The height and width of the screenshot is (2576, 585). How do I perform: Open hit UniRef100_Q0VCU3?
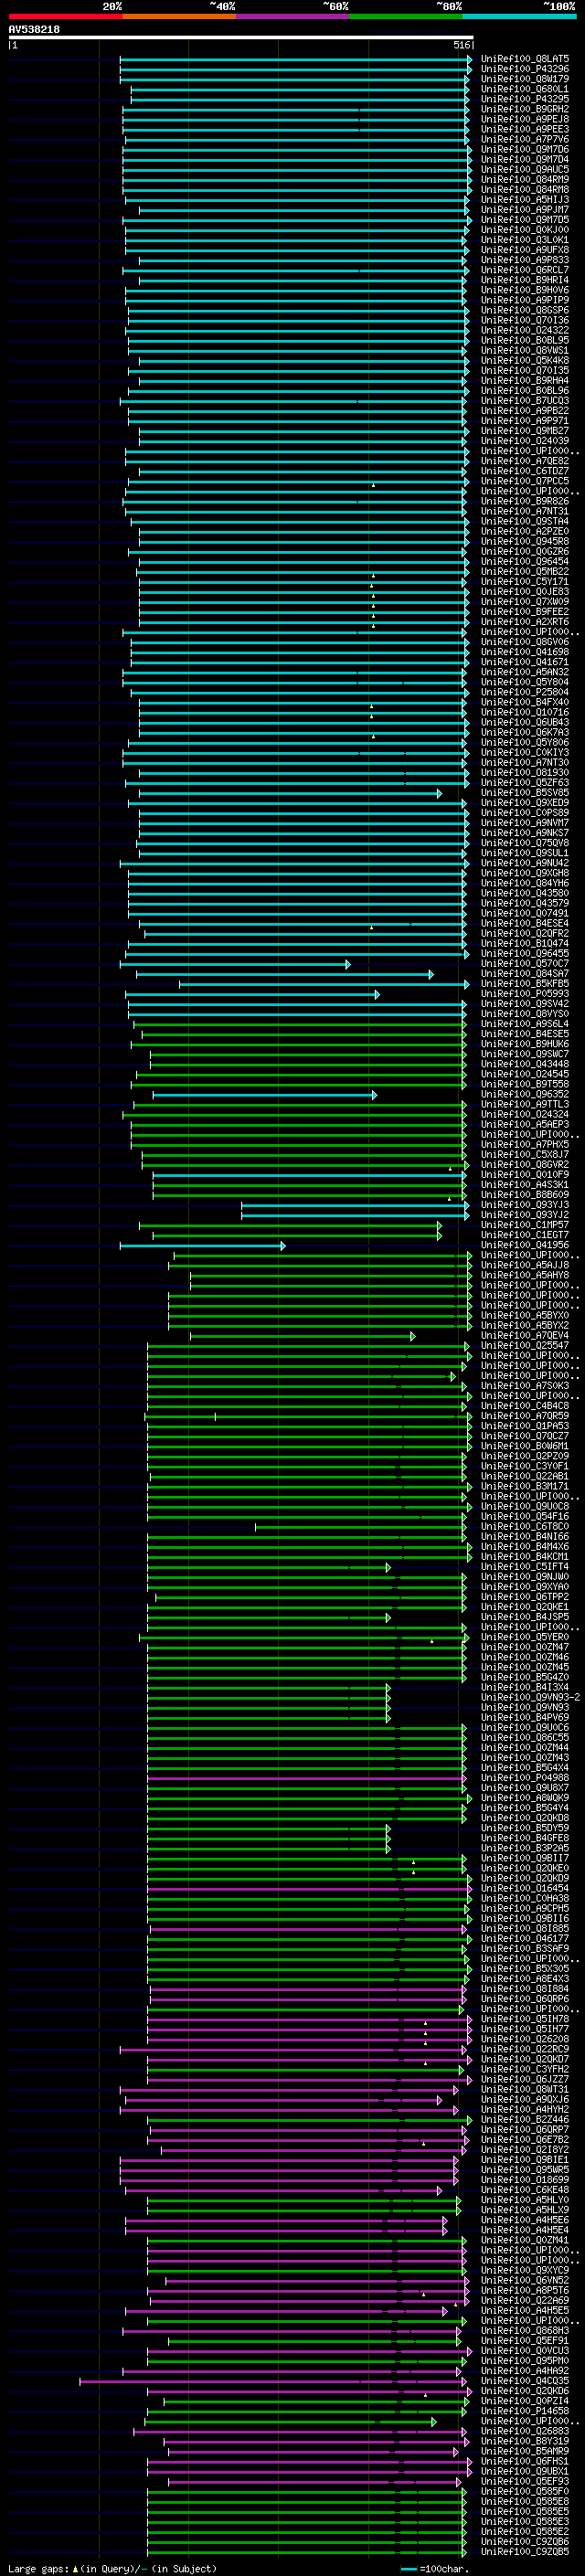525,2351
